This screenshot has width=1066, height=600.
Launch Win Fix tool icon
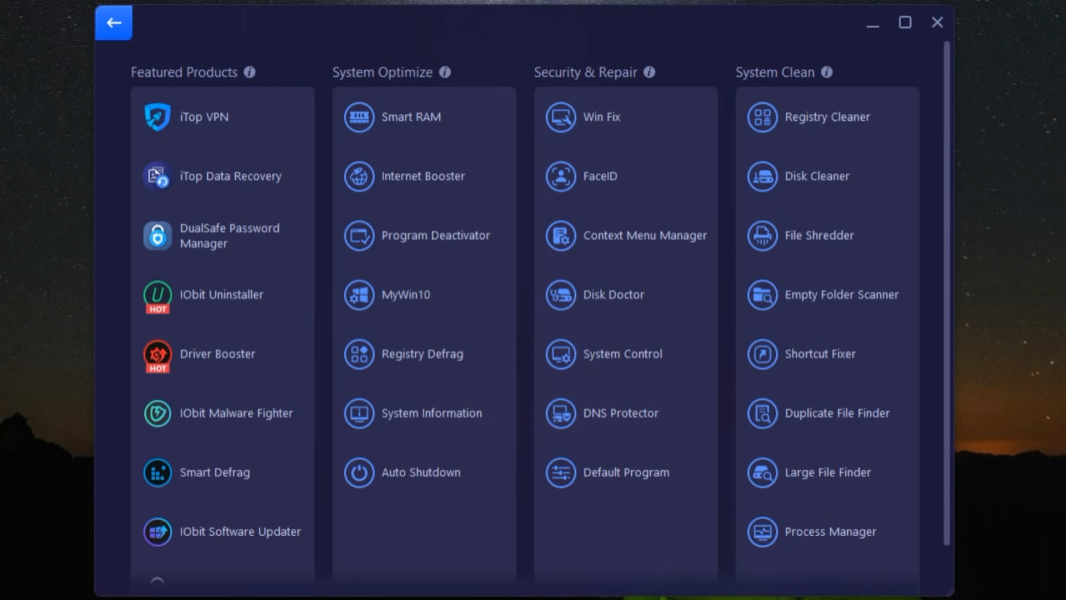click(561, 117)
